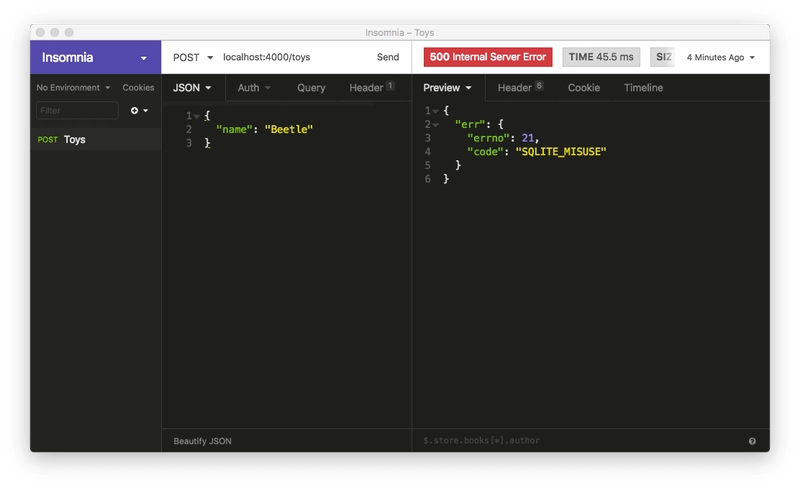Screen dimensions: 800x488
Task: Click the "errno" key in response
Action: (x=488, y=138)
